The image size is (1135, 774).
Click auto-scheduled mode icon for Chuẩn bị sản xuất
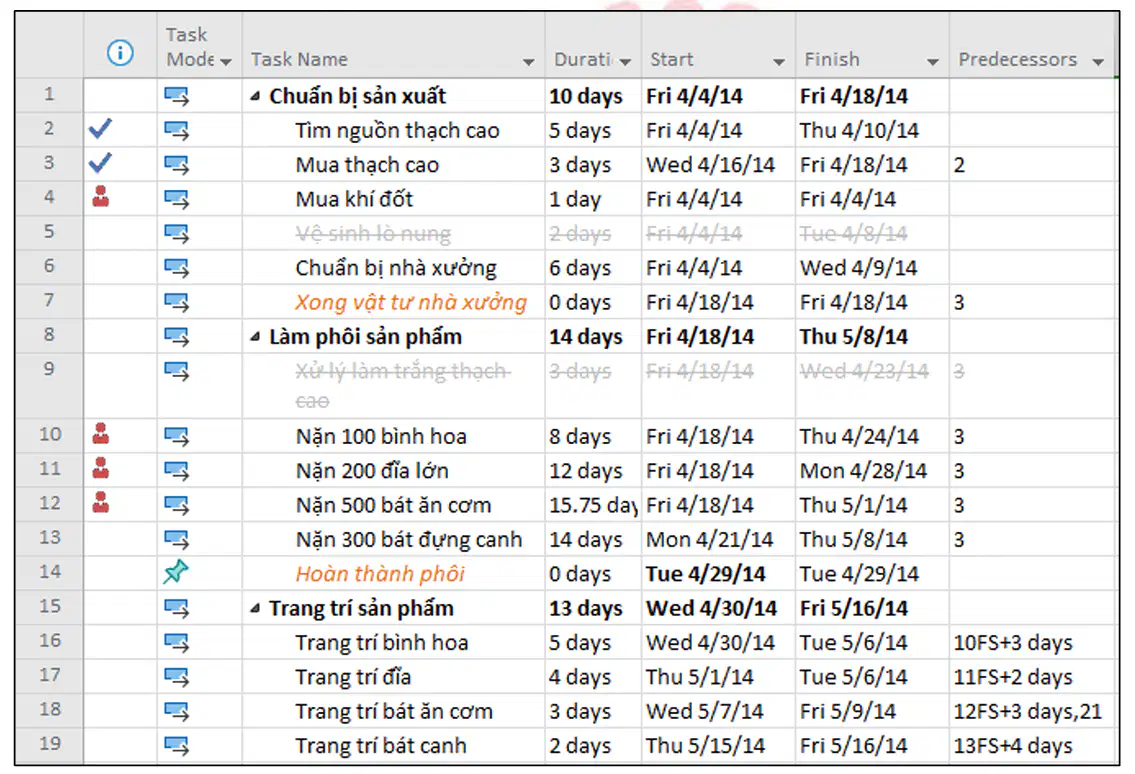point(176,96)
